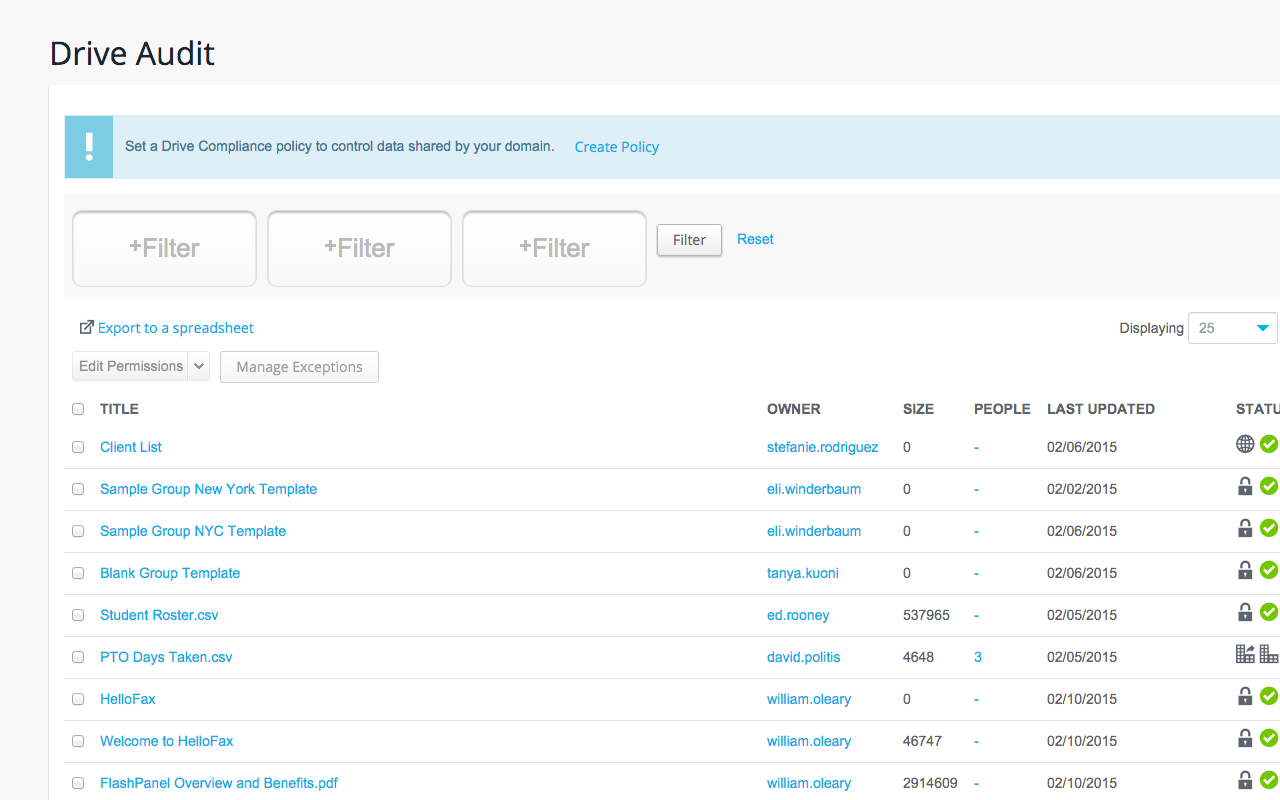Viewport: 1280px width, 800px height.
Task: Click lock icon for Welcome to HelloFax
Action: pos(1245,738)
